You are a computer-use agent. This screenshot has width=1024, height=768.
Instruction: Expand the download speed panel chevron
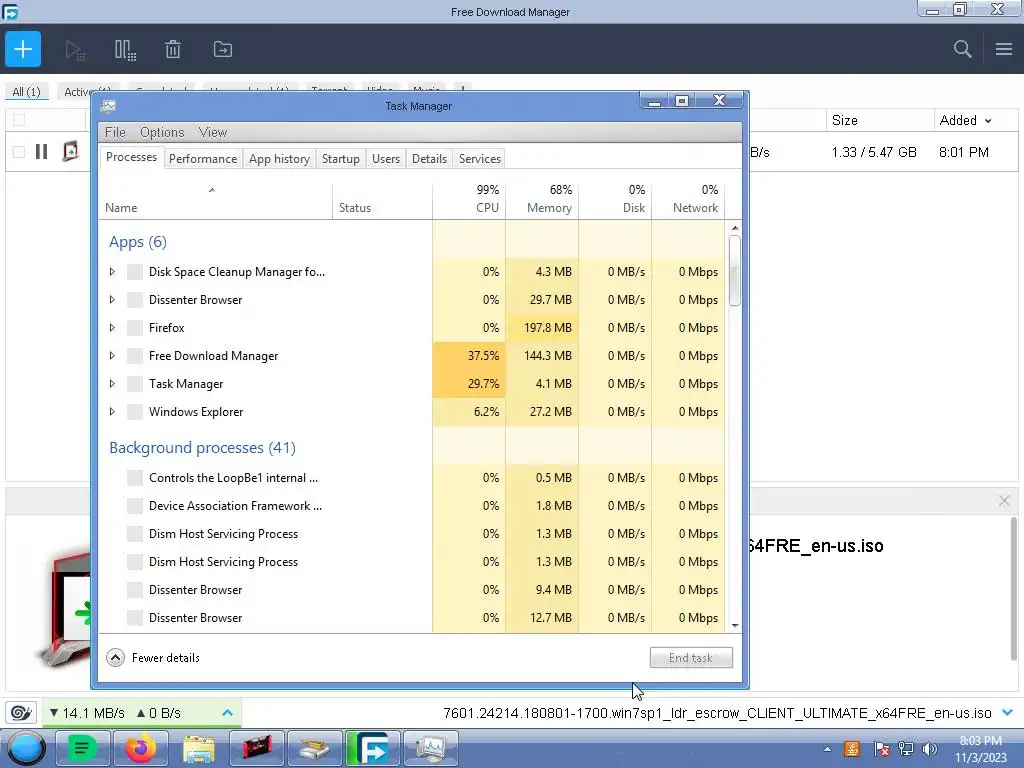[227, 712]
